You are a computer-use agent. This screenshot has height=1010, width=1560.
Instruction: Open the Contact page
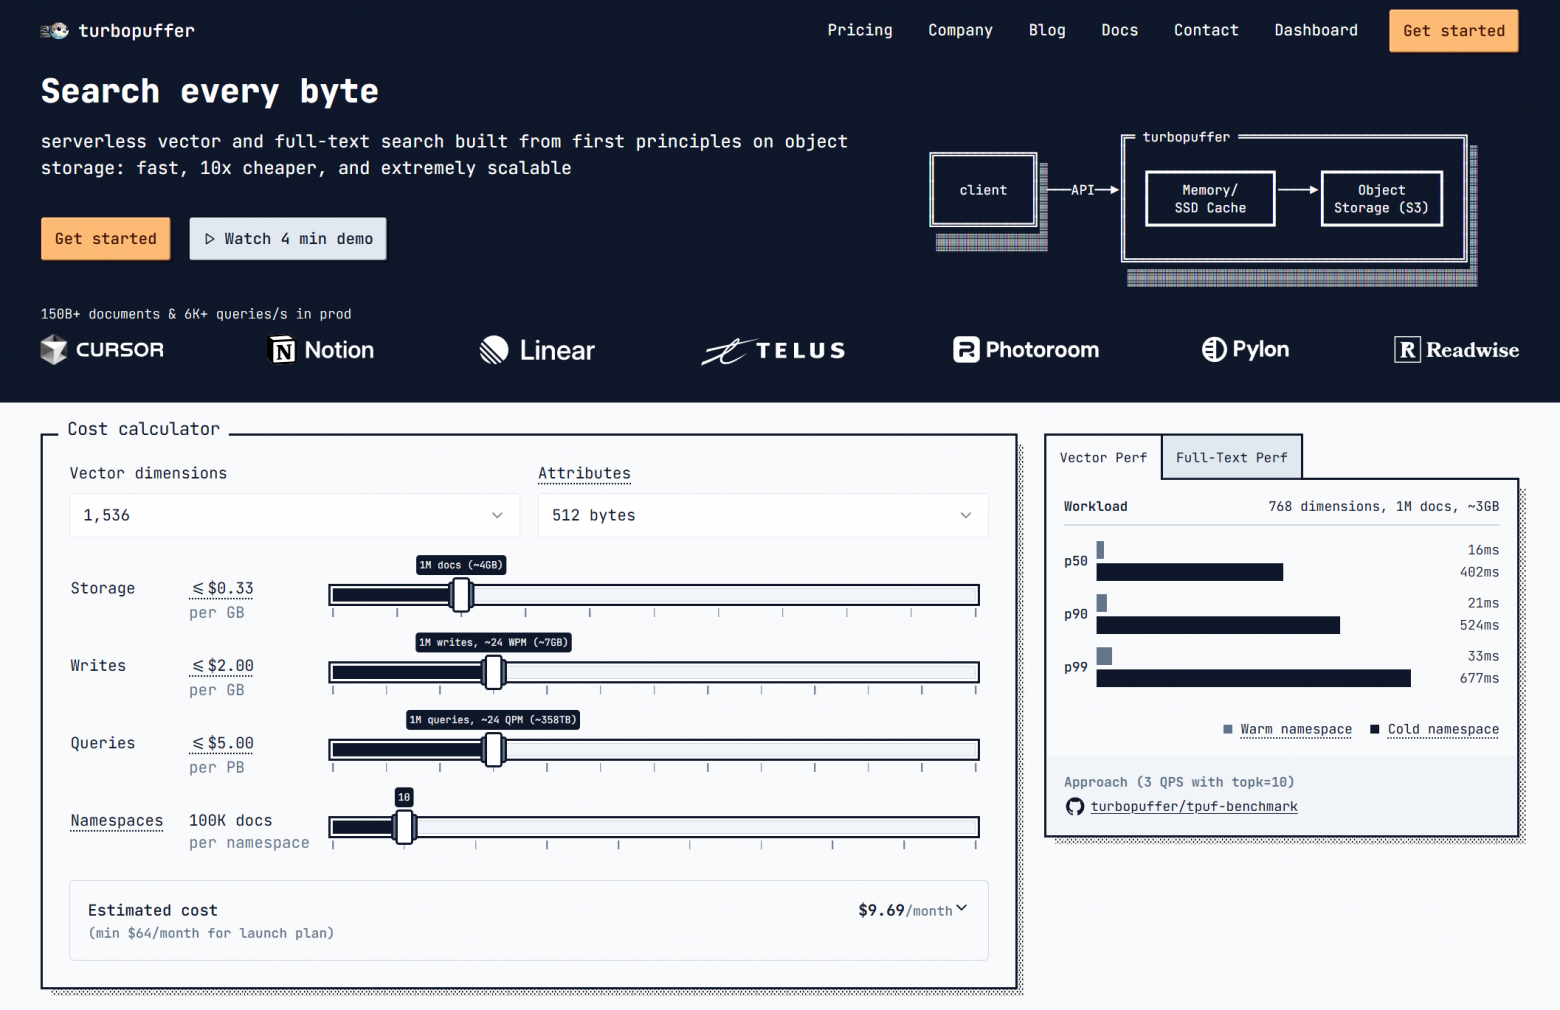pos(1206,30)
